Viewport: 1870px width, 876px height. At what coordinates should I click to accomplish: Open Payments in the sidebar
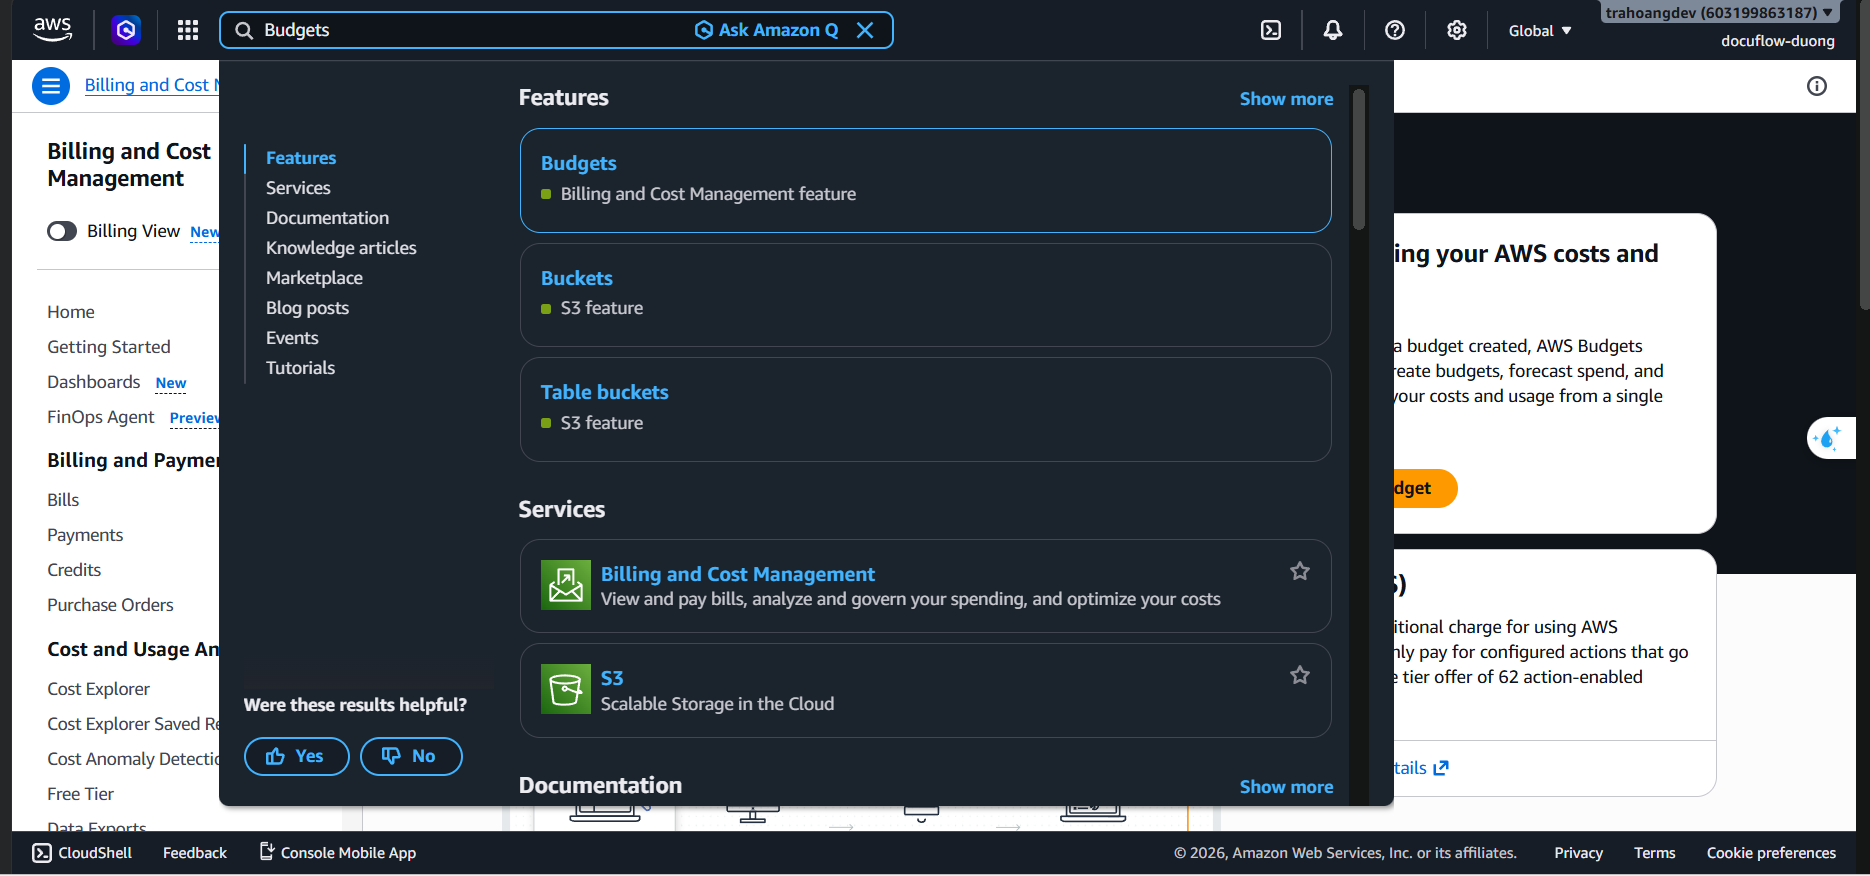point(85,535)
